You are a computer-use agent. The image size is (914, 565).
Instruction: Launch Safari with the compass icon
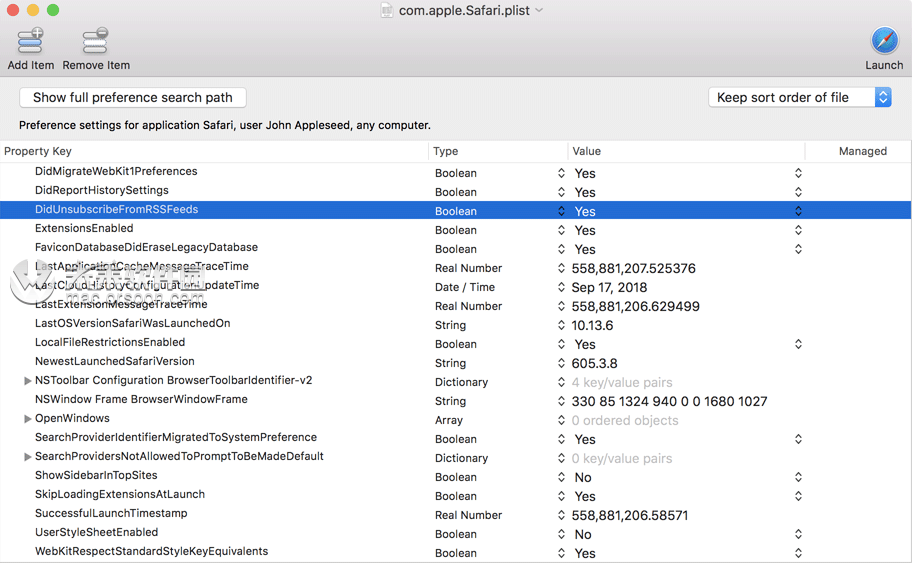(884, 41)
